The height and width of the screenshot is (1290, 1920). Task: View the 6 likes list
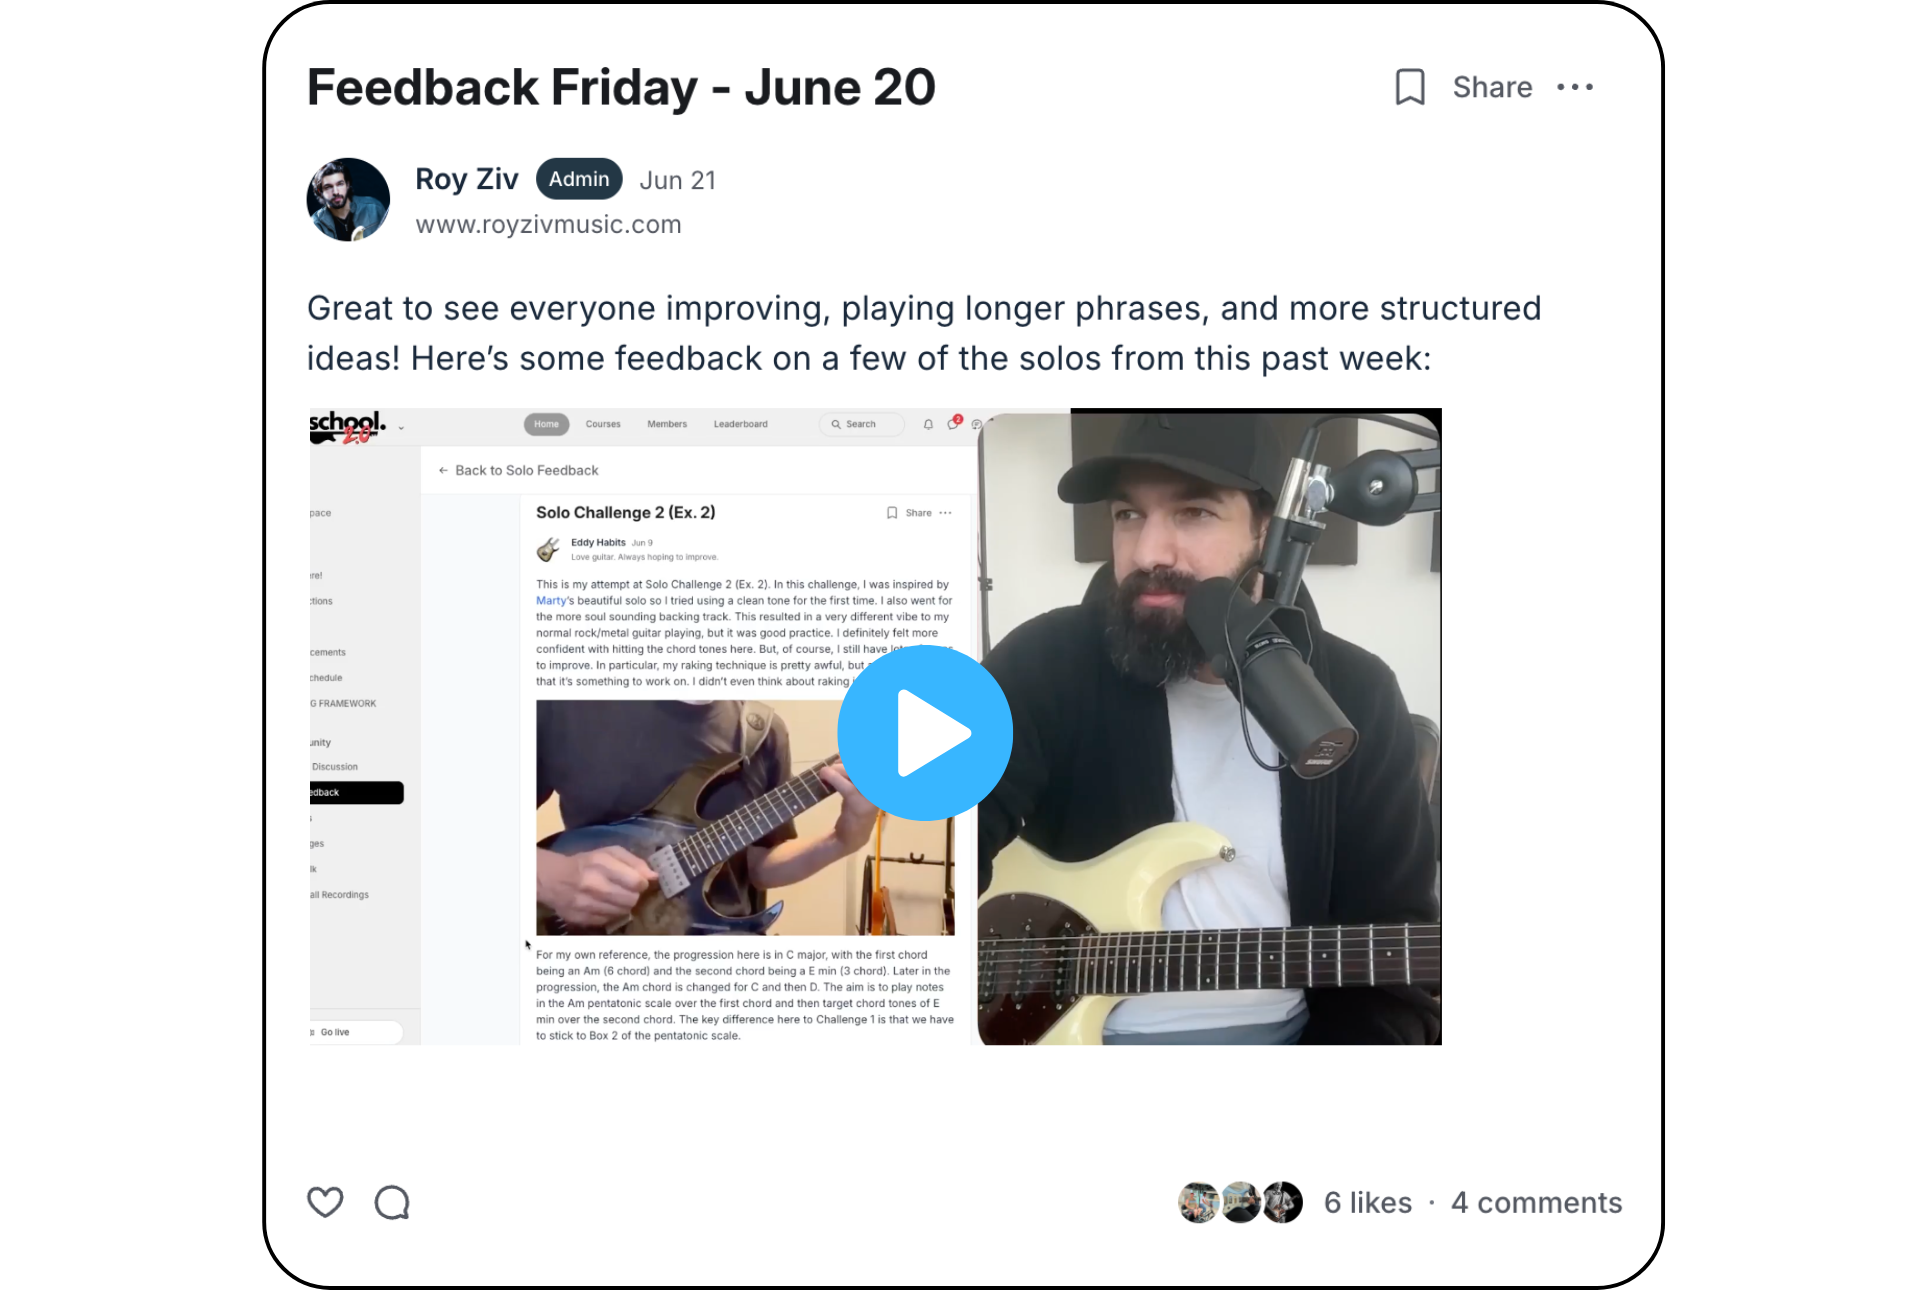click(1368, 1202)
